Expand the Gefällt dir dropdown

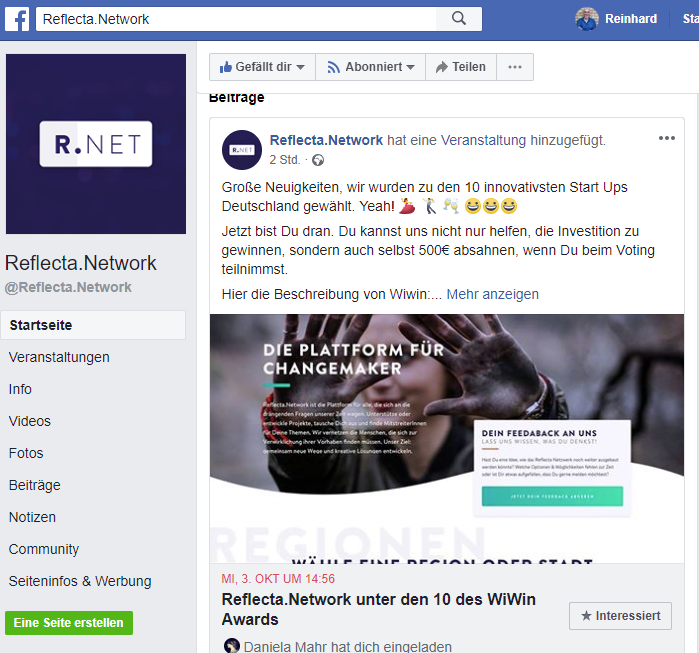262,67
